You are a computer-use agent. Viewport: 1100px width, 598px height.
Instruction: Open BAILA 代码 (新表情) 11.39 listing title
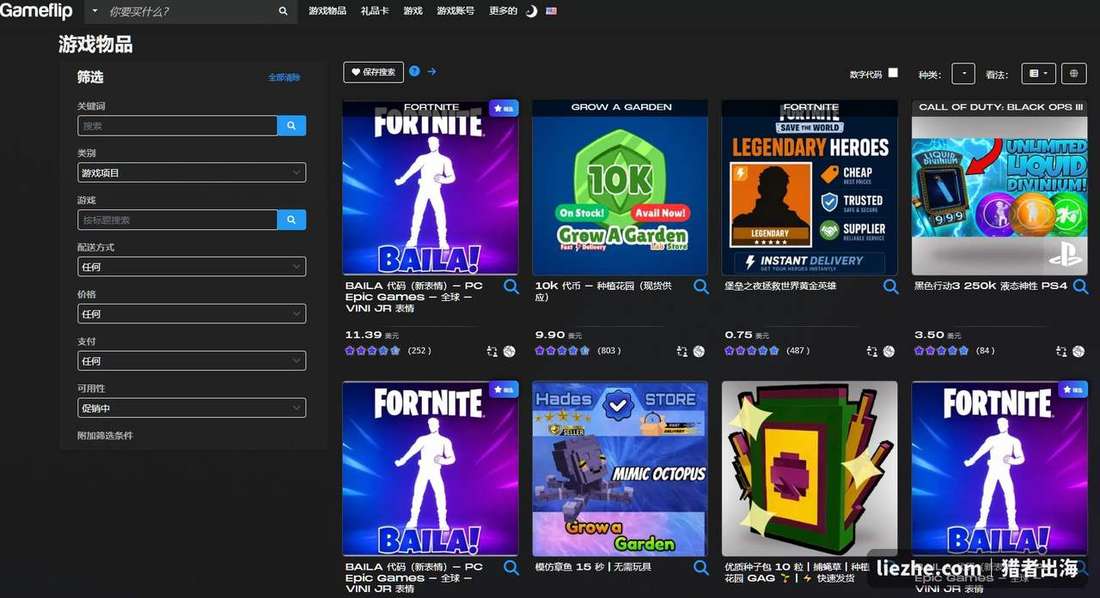click(415, 297)
